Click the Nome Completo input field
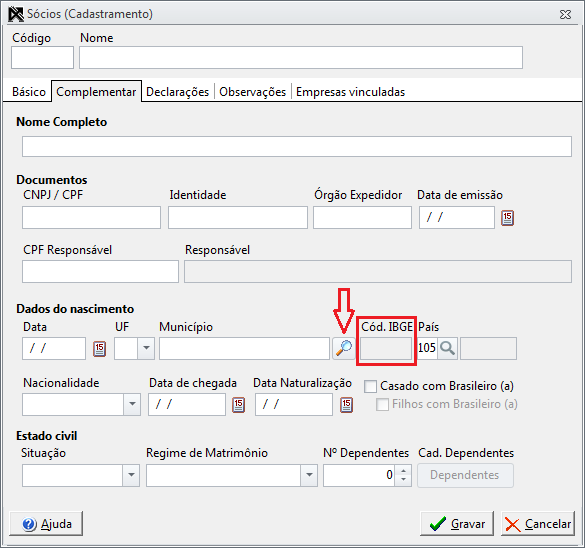Viewport: 585px width, 548px height. (x=297, y=146)
